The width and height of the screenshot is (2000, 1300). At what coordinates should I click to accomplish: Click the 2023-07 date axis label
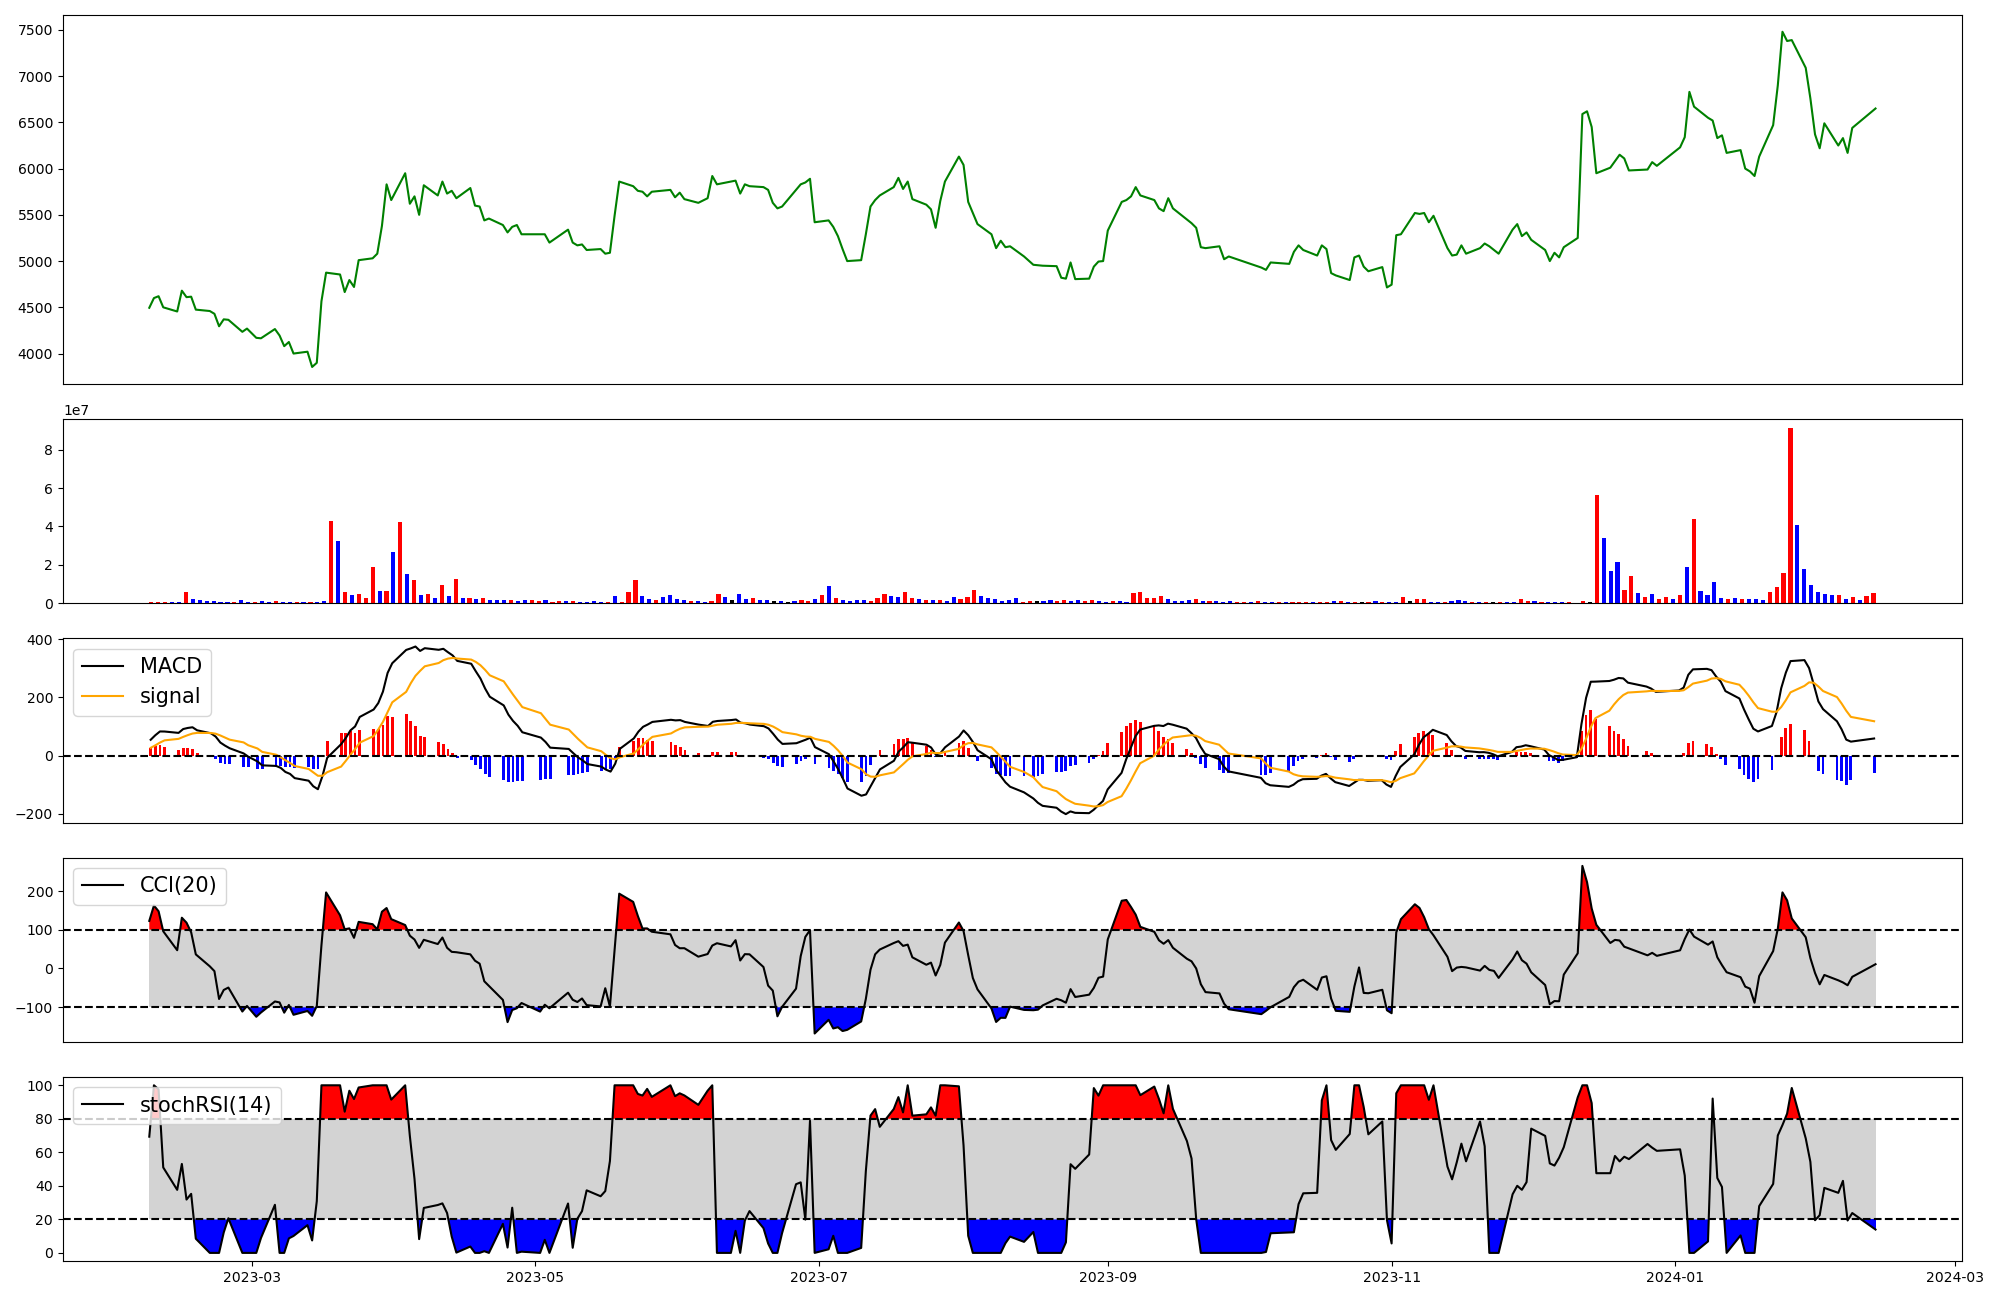coord(820,1277)
